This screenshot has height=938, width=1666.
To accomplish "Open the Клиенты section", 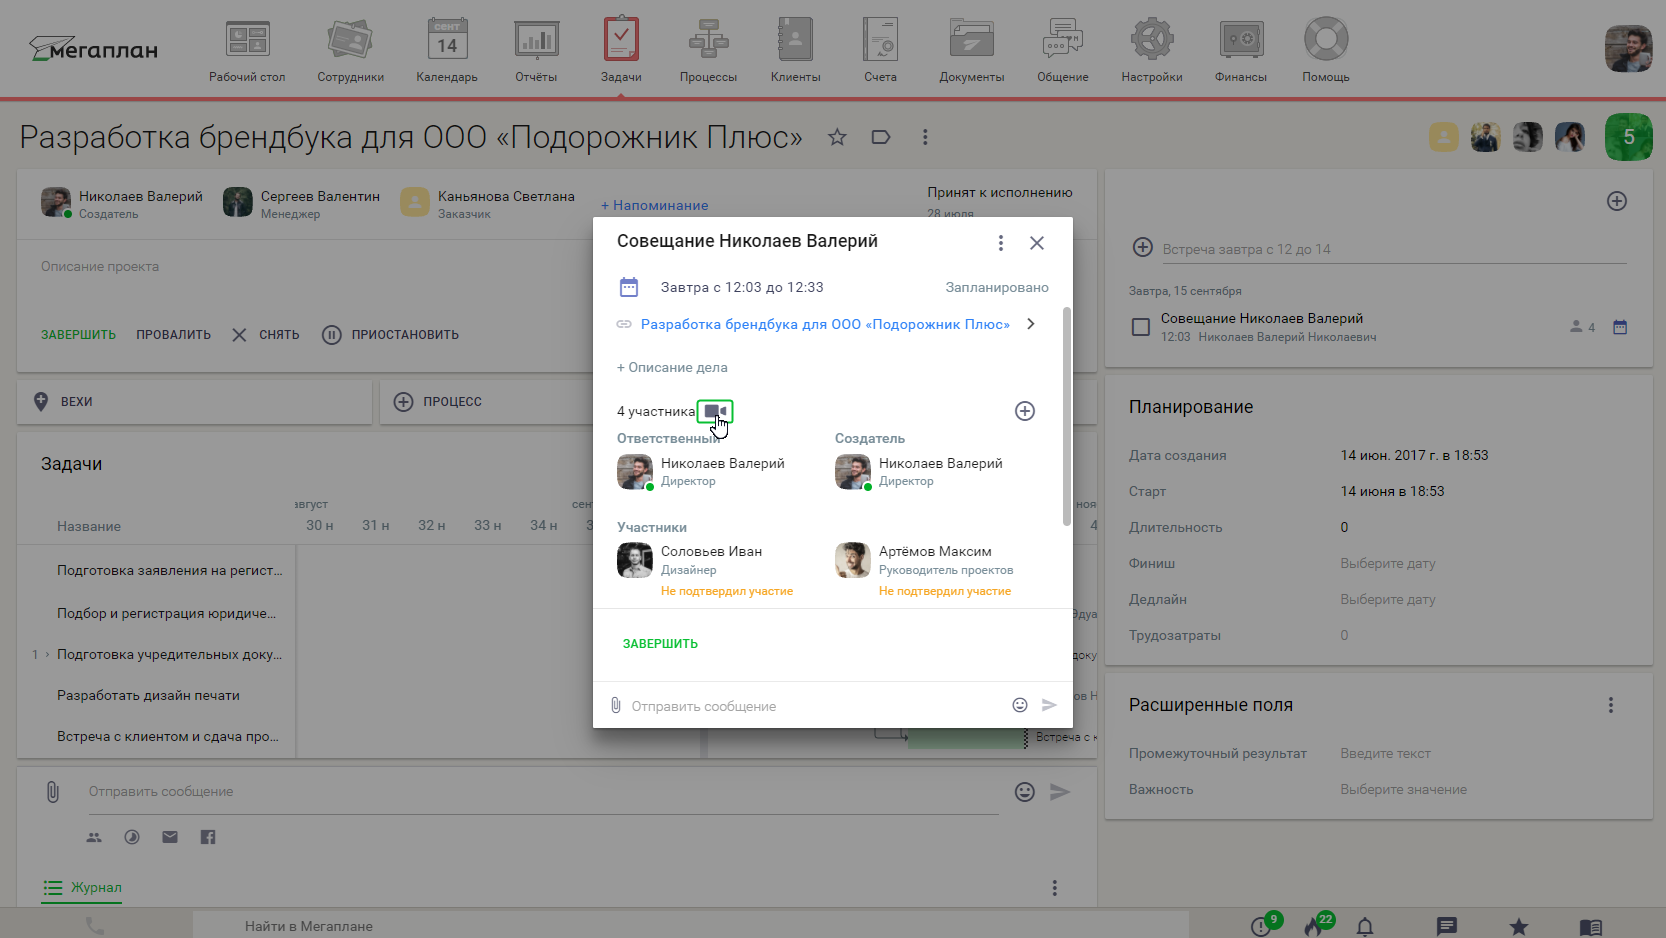I will 795,50.
